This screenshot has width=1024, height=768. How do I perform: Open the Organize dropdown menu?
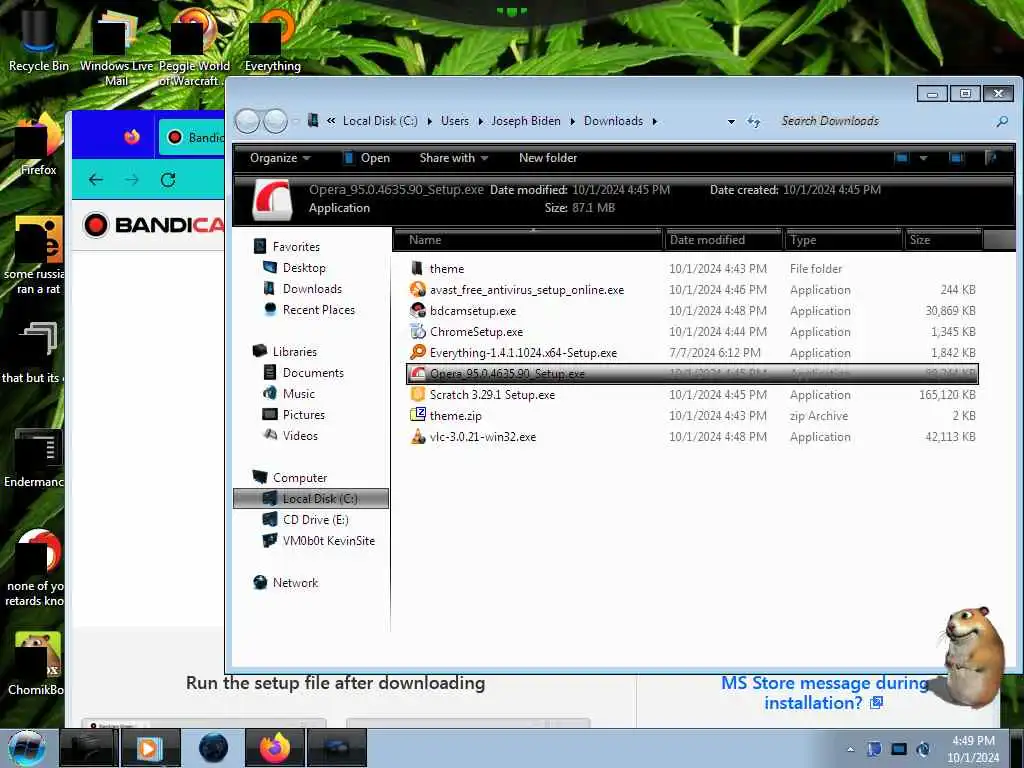pyautogui.click(x=280, y=158)
